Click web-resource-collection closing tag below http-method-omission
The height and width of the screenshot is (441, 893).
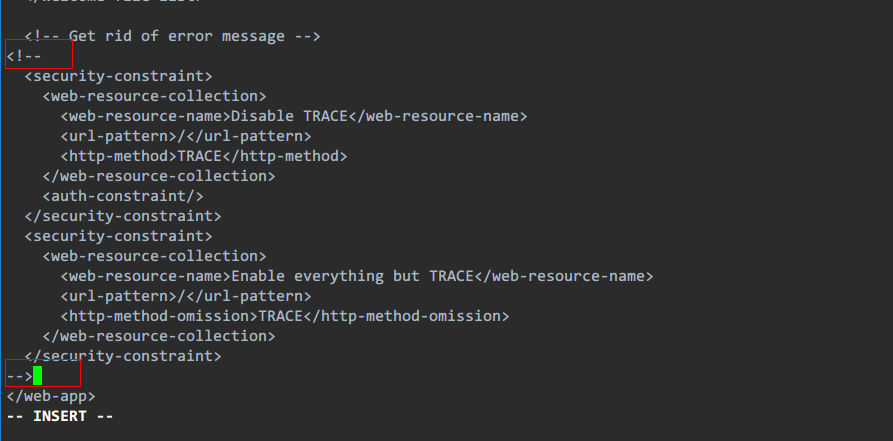[159, 336]
